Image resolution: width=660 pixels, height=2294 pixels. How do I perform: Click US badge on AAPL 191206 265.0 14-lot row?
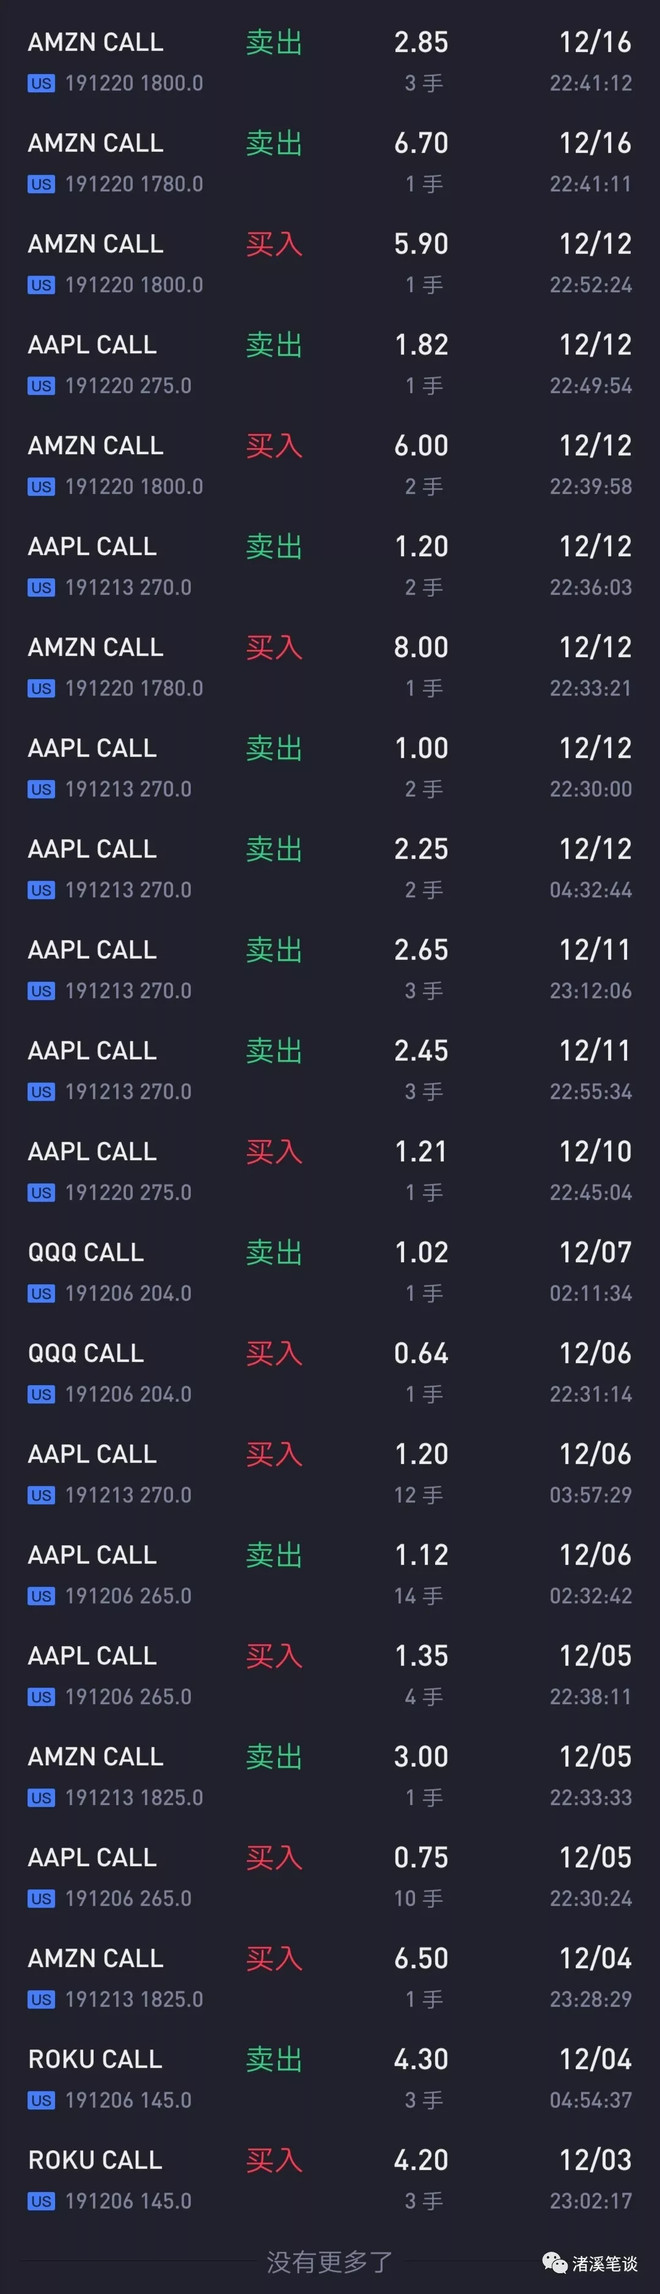tap(41, 1596)
